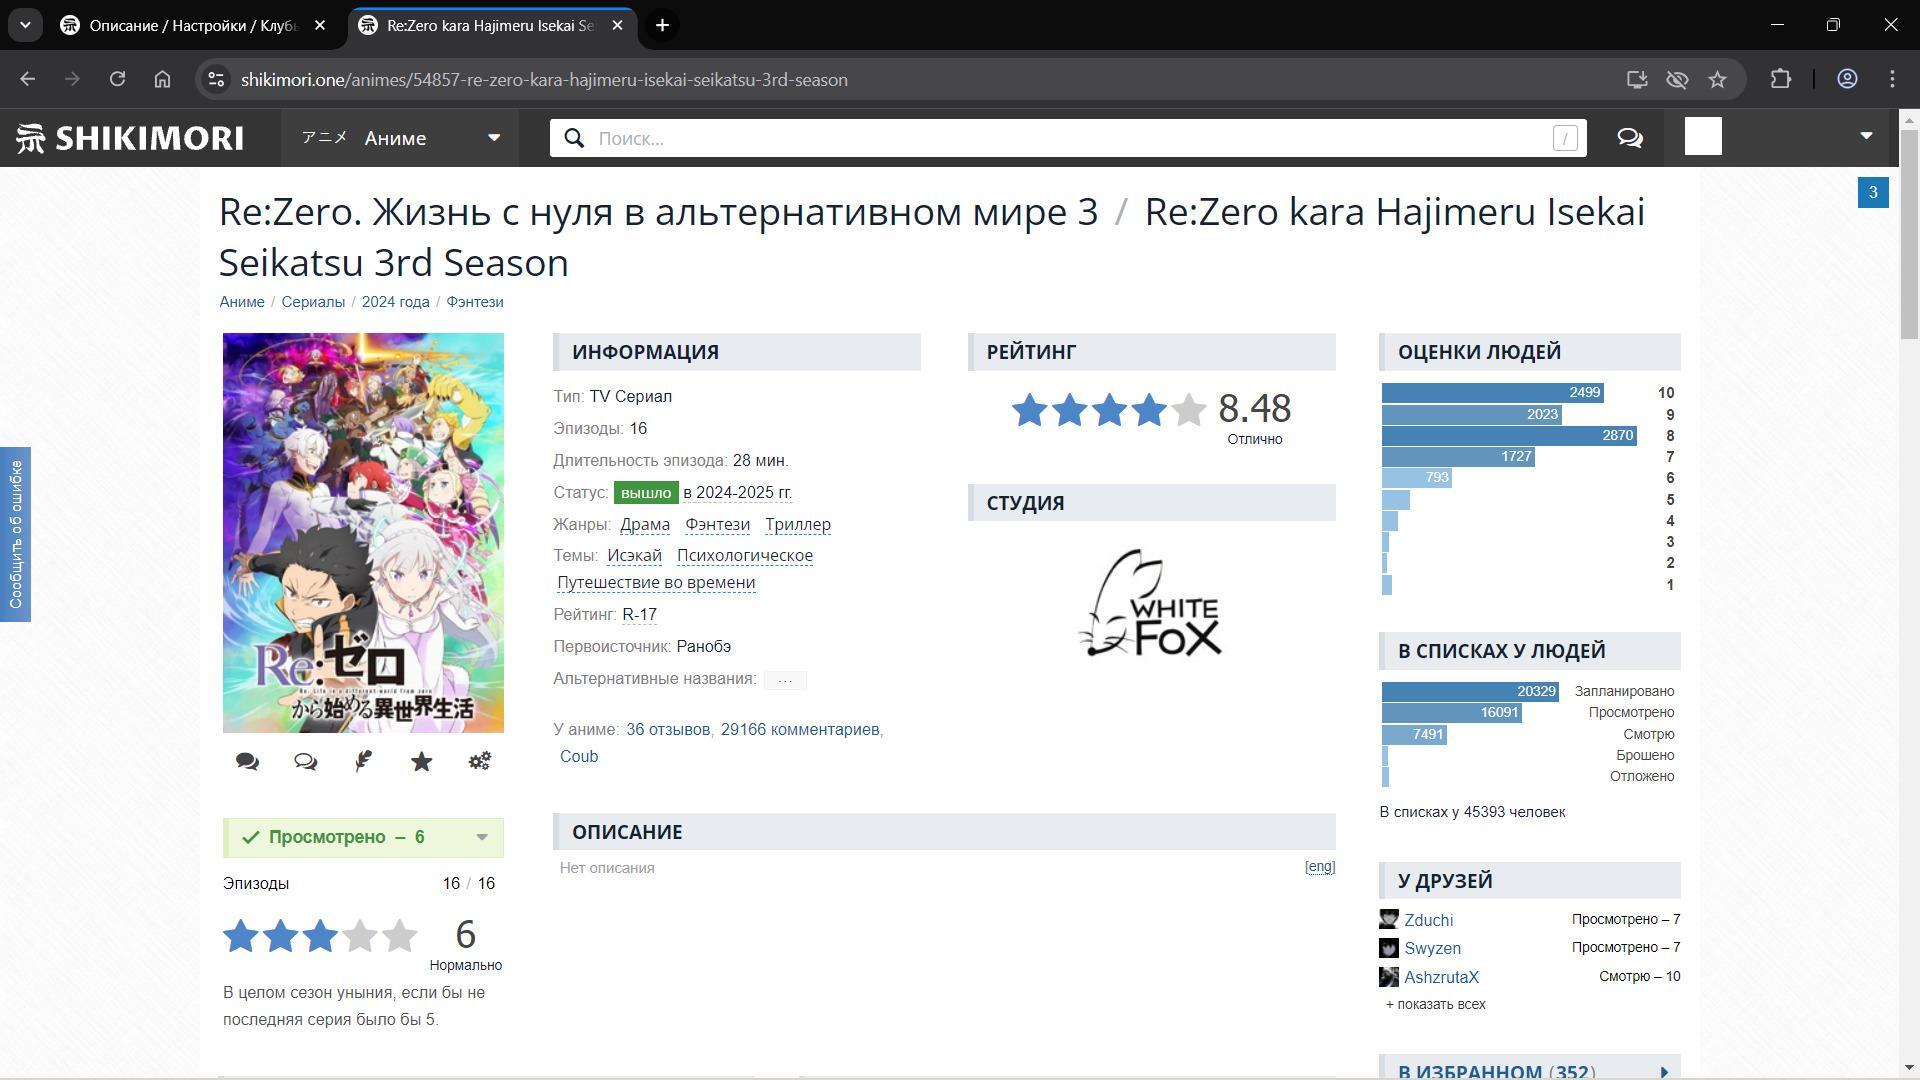Click the feather quill review icon
Image resolution: width=1920 pixels, height=1080 pixels.
pyautogui.click(x=363, y=762)
